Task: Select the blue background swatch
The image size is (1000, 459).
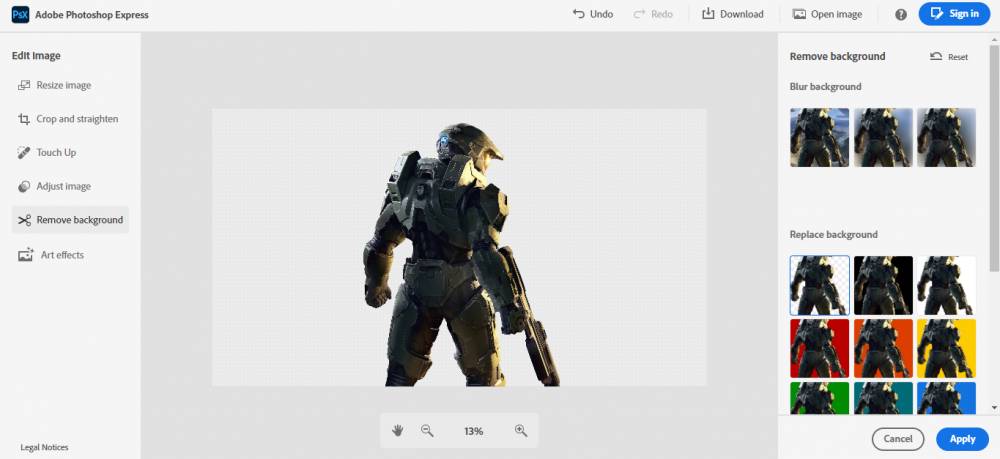Action: coord(946,398)
